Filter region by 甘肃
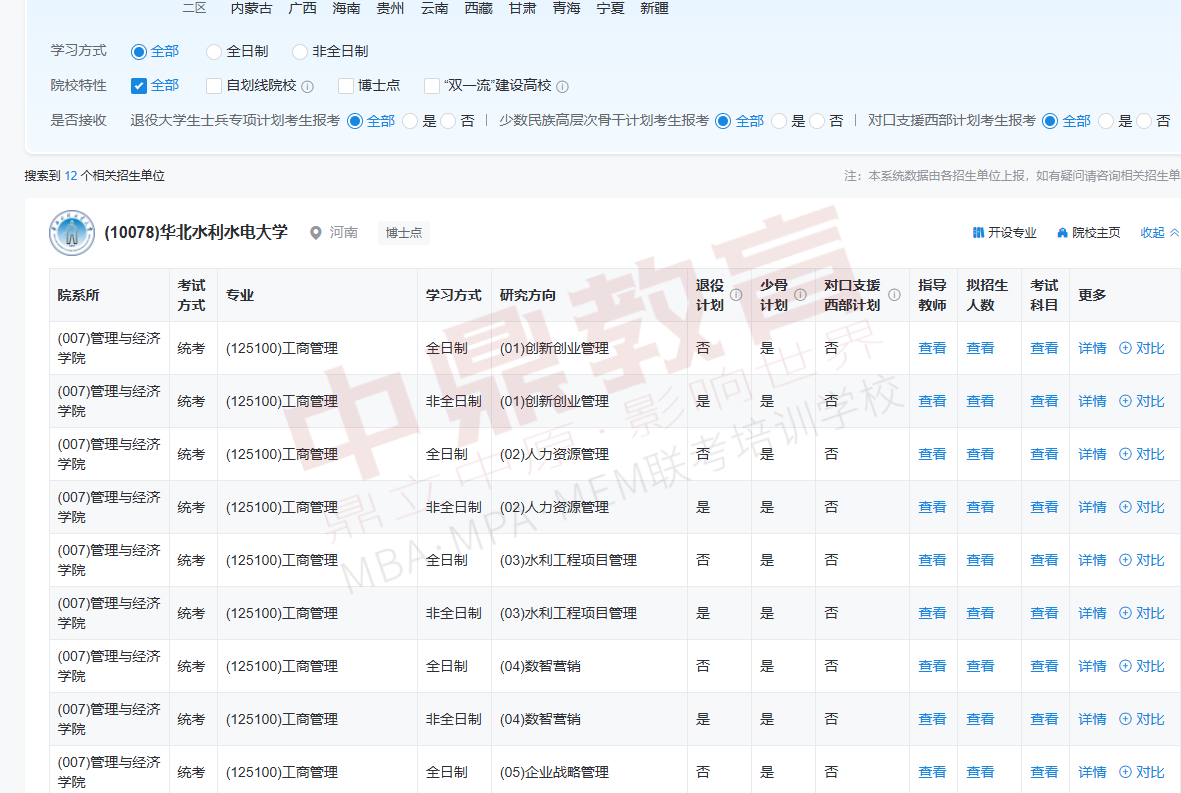 click(523, 8)
